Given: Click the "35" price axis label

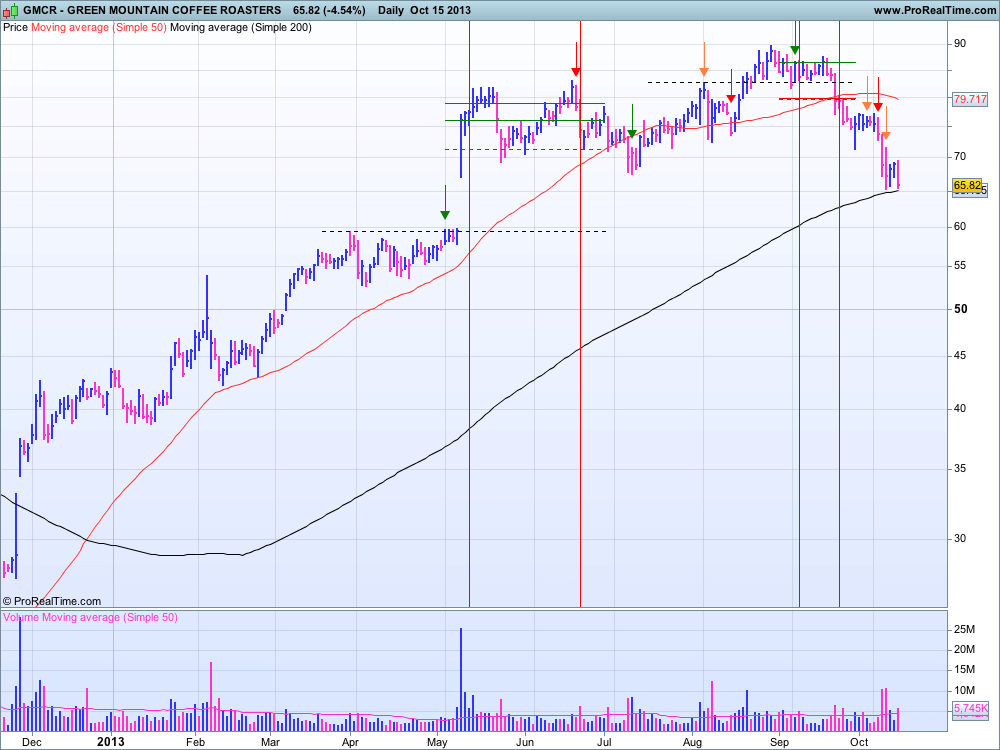Looking at the screenshot, I should pos(960,469).
